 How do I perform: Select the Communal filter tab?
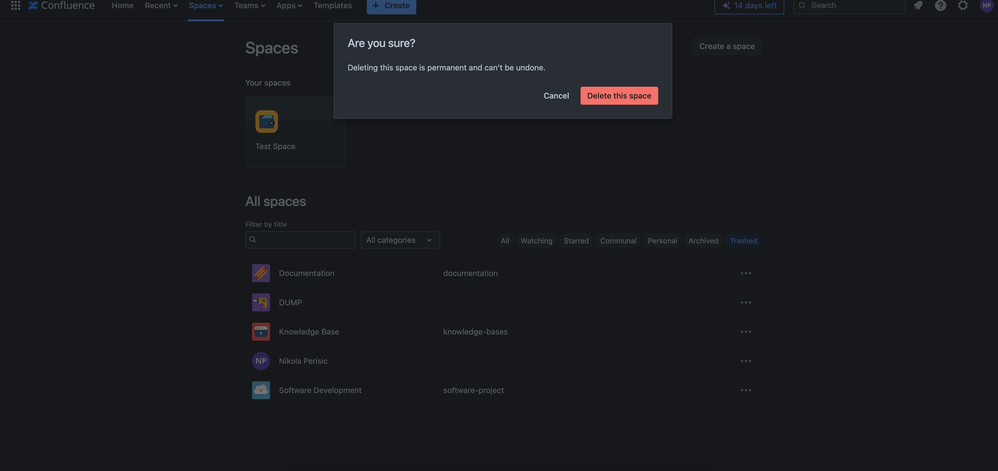(x=618, y=241)
